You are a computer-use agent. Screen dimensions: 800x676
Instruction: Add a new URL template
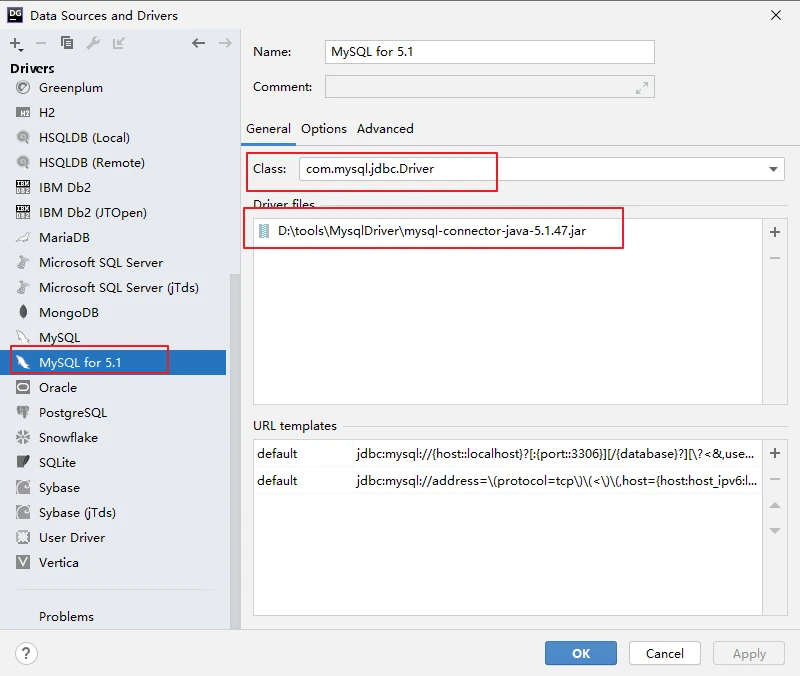pyautogui.click(x=774, y=453)
